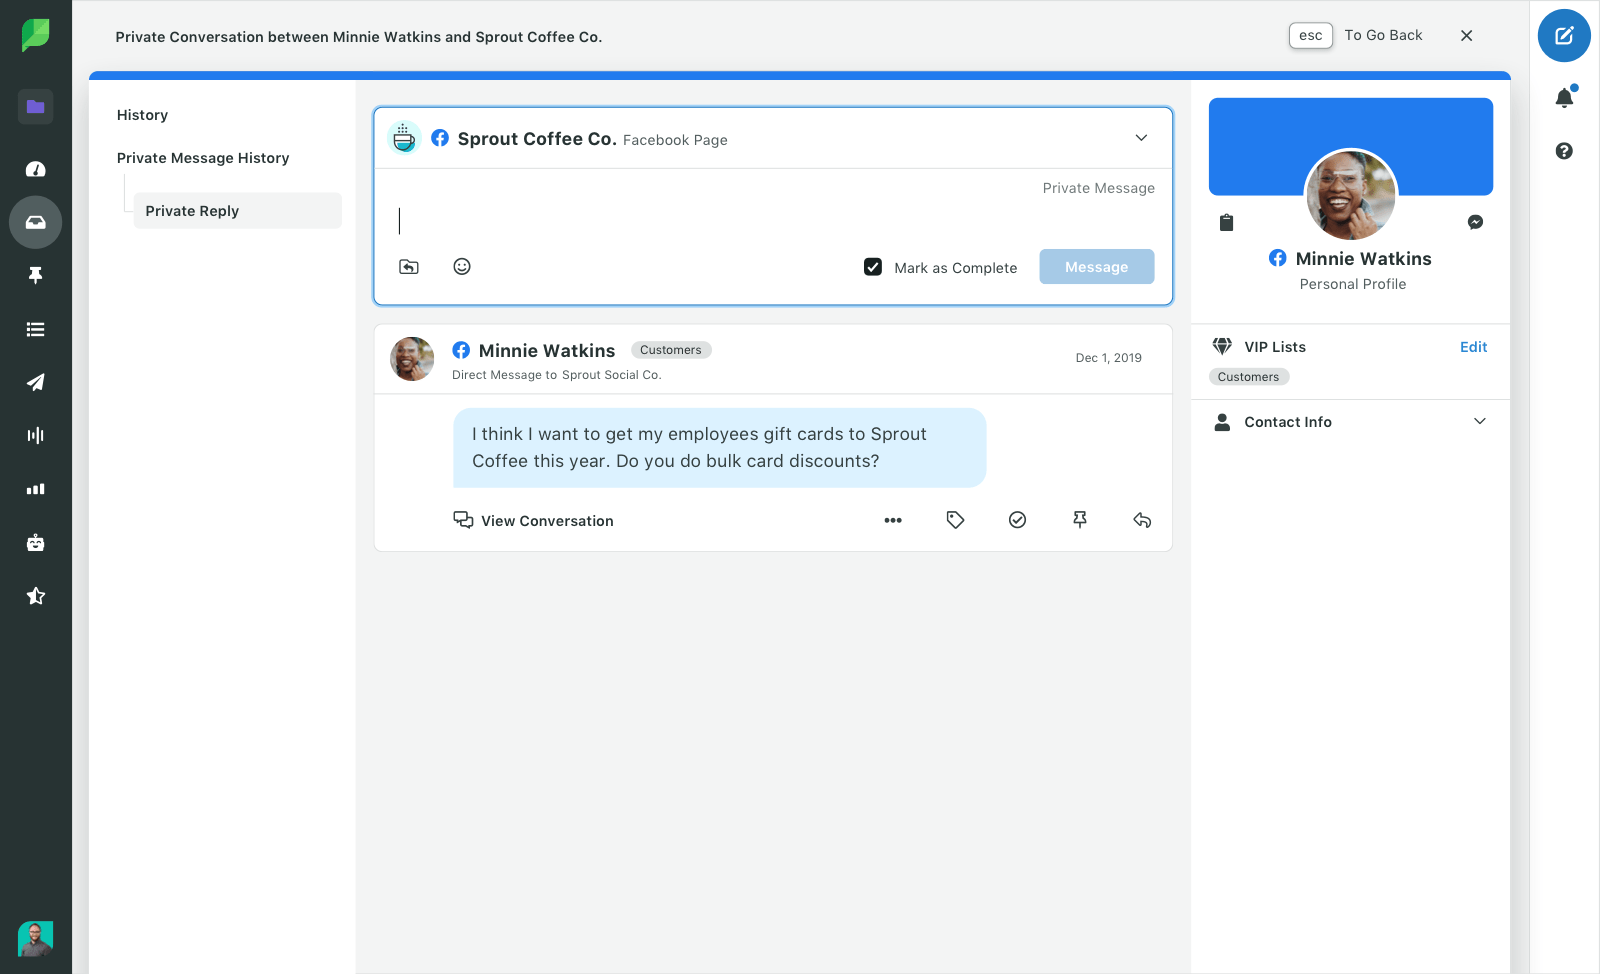Collapse the Contact Info section
This screenshot has height=974, width=1600.
(x=1480, y=421)
